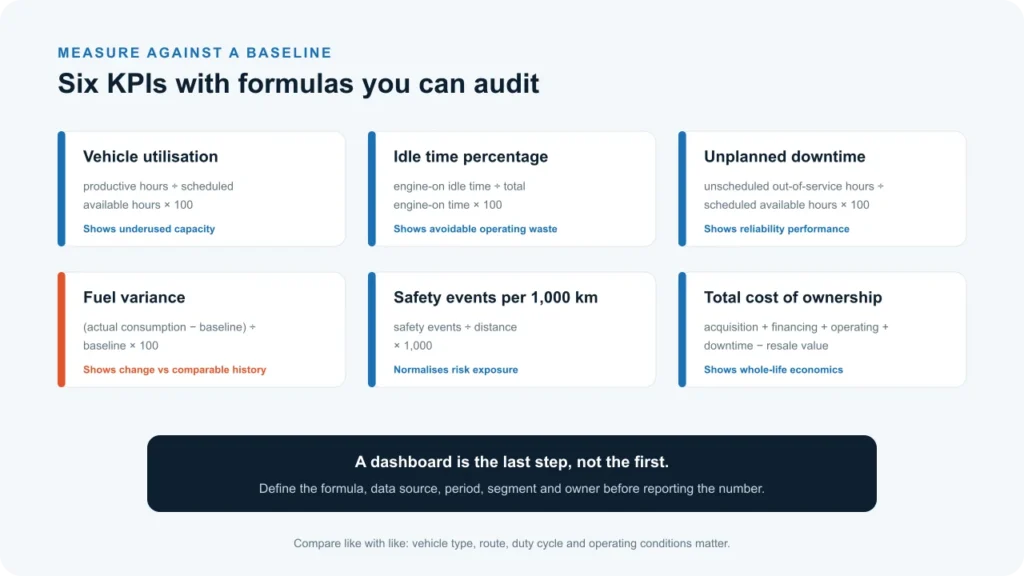
Task: Click the 'MEASURE AGAINST A BASELINE' eyebrow text
Action: tap(195, 53)
